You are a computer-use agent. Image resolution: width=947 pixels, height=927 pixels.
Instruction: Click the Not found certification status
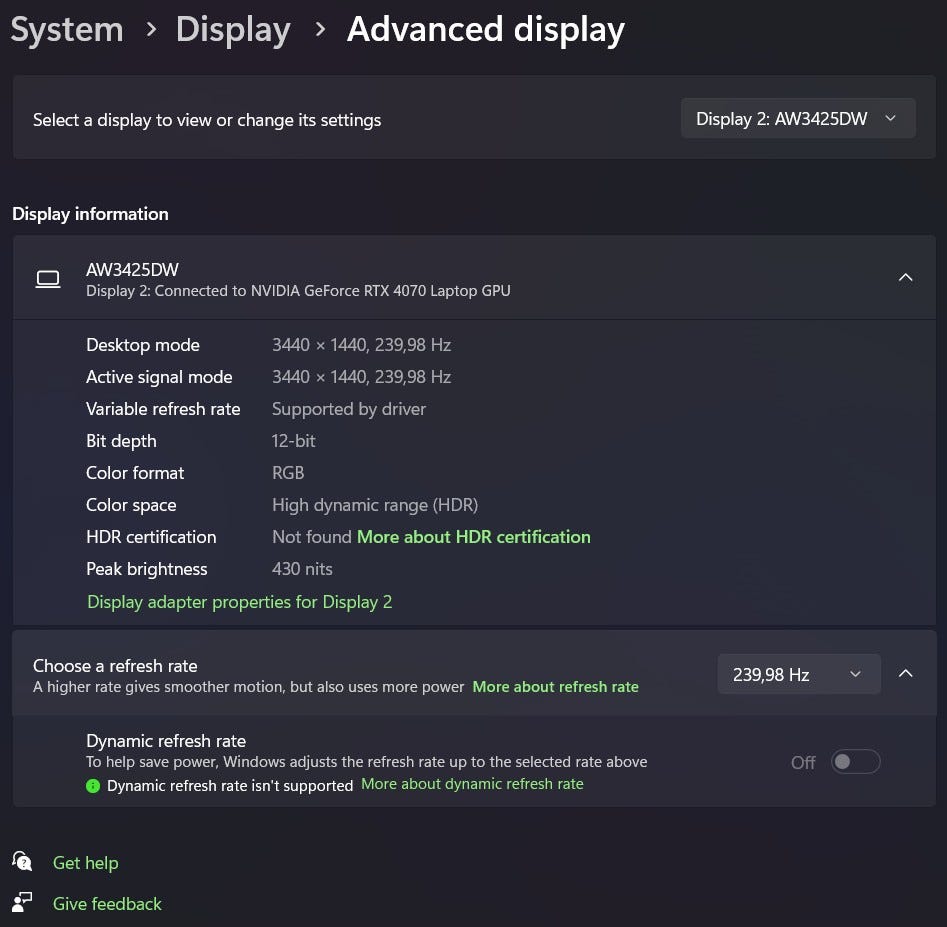(x=312, y=537)
